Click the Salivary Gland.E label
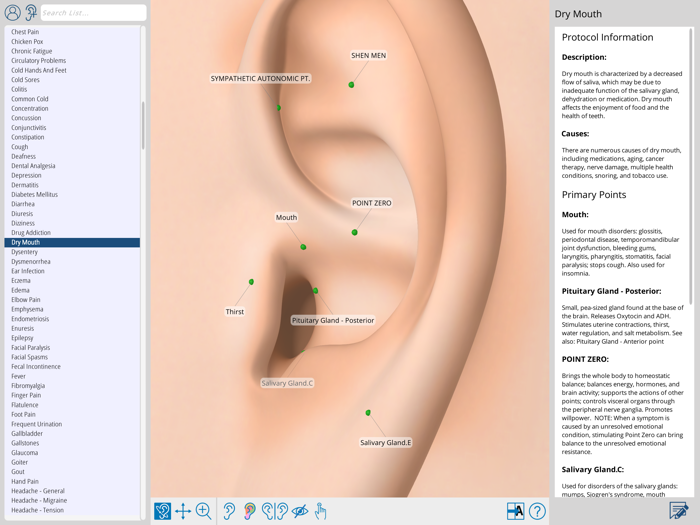The image size is (700, 525). [x=386, y=442]
